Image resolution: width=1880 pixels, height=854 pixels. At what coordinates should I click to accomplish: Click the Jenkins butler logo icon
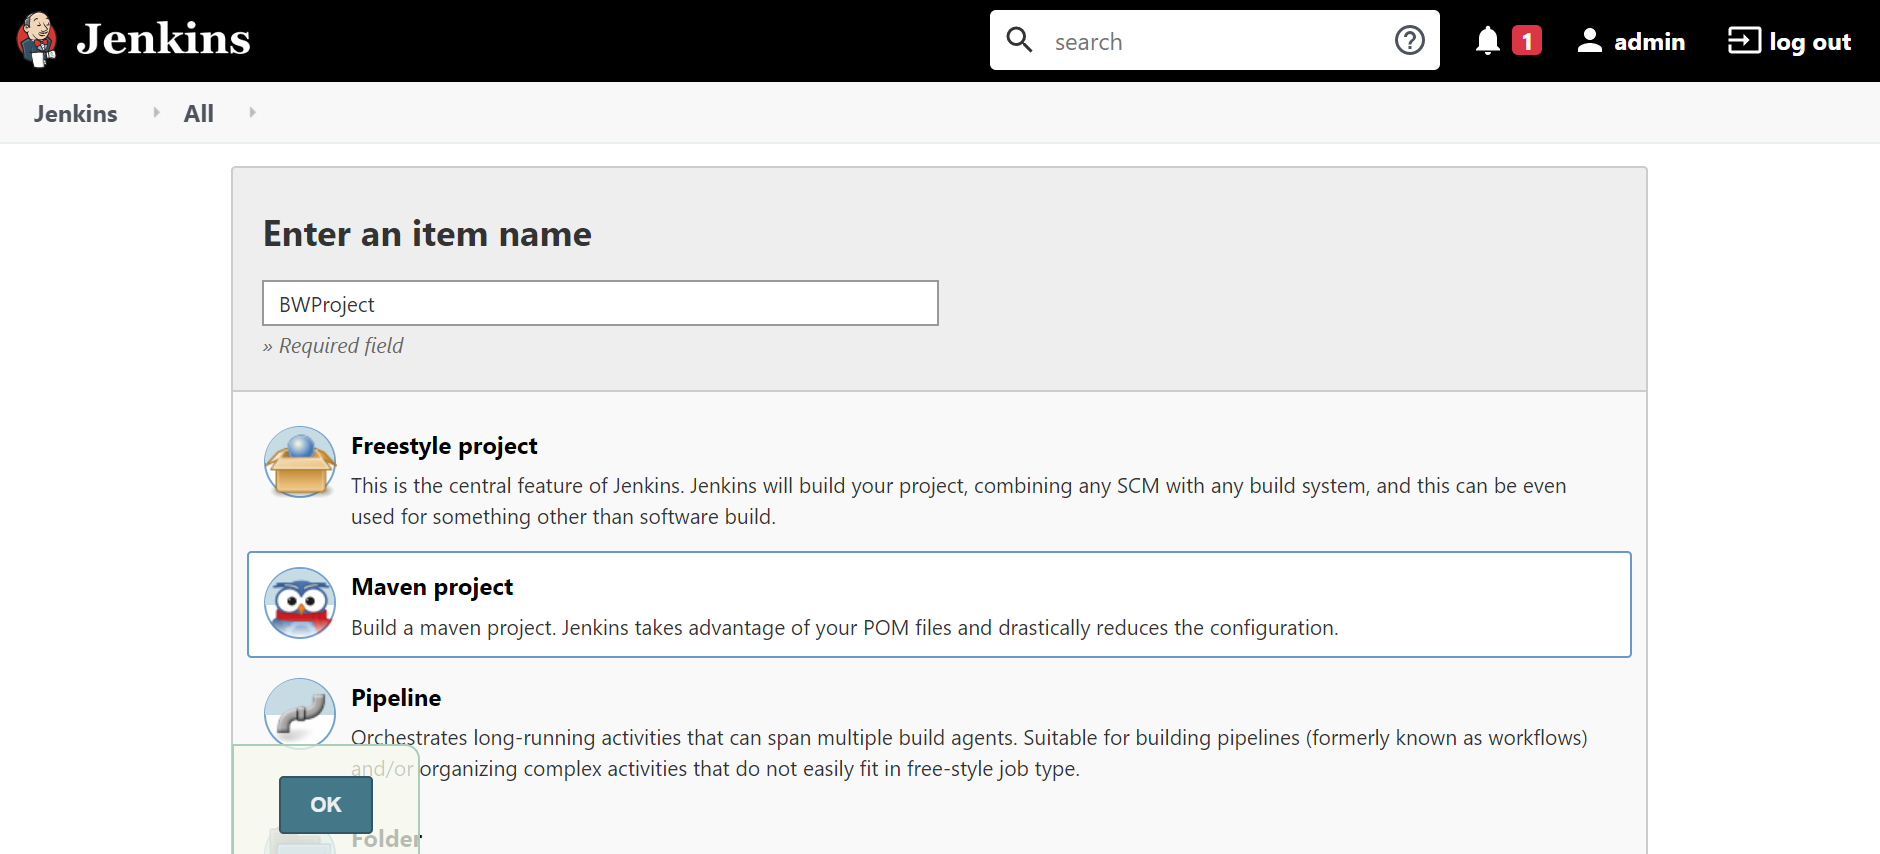pyautogui.click(x=37, y=40)
